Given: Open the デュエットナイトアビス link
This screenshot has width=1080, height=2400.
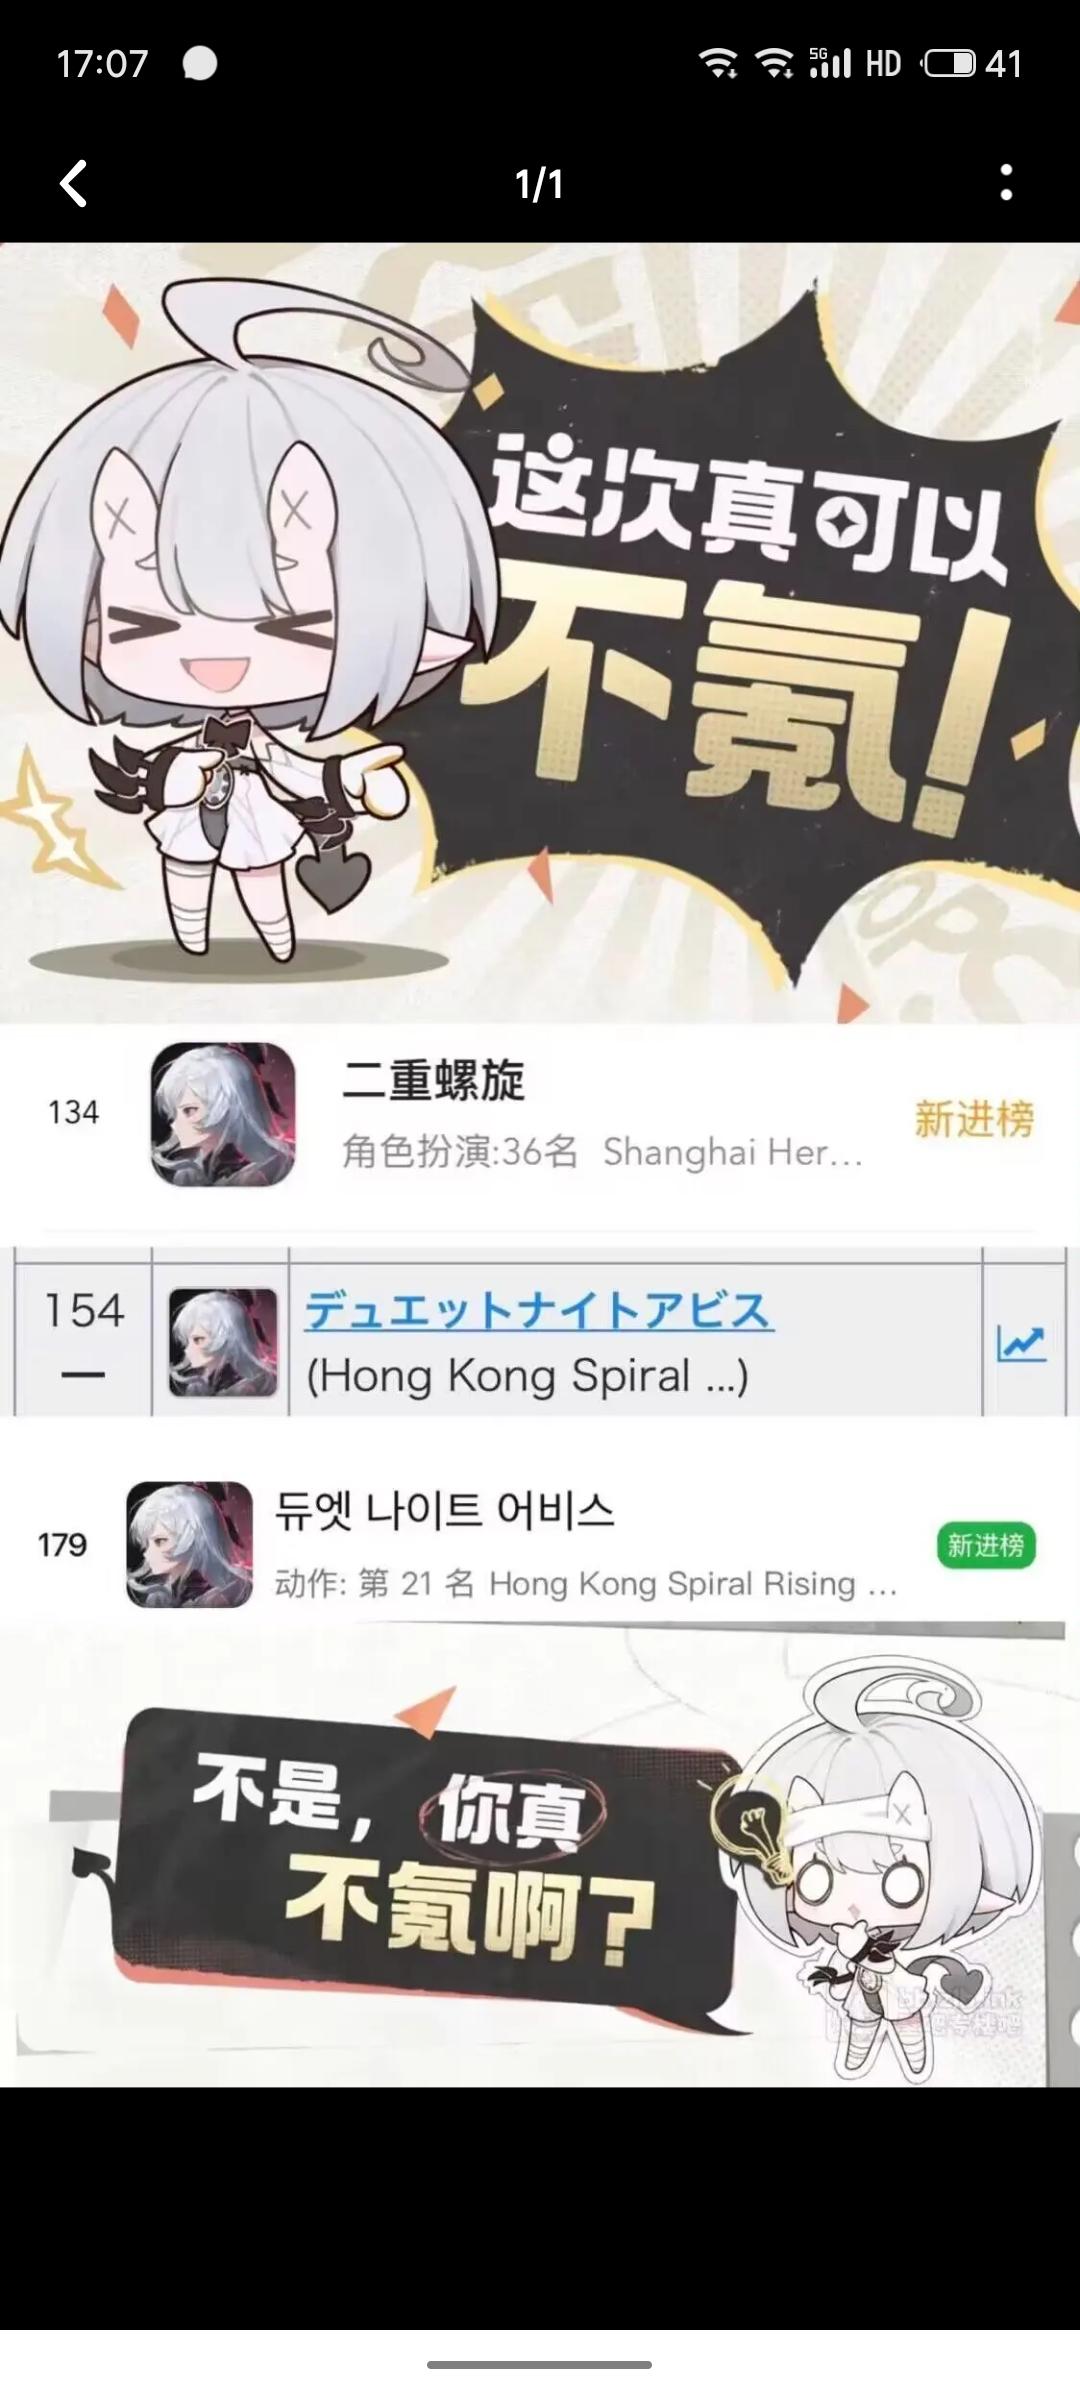Looking at the screenshot, I should pyautogui.click(x=539, y=1311).
